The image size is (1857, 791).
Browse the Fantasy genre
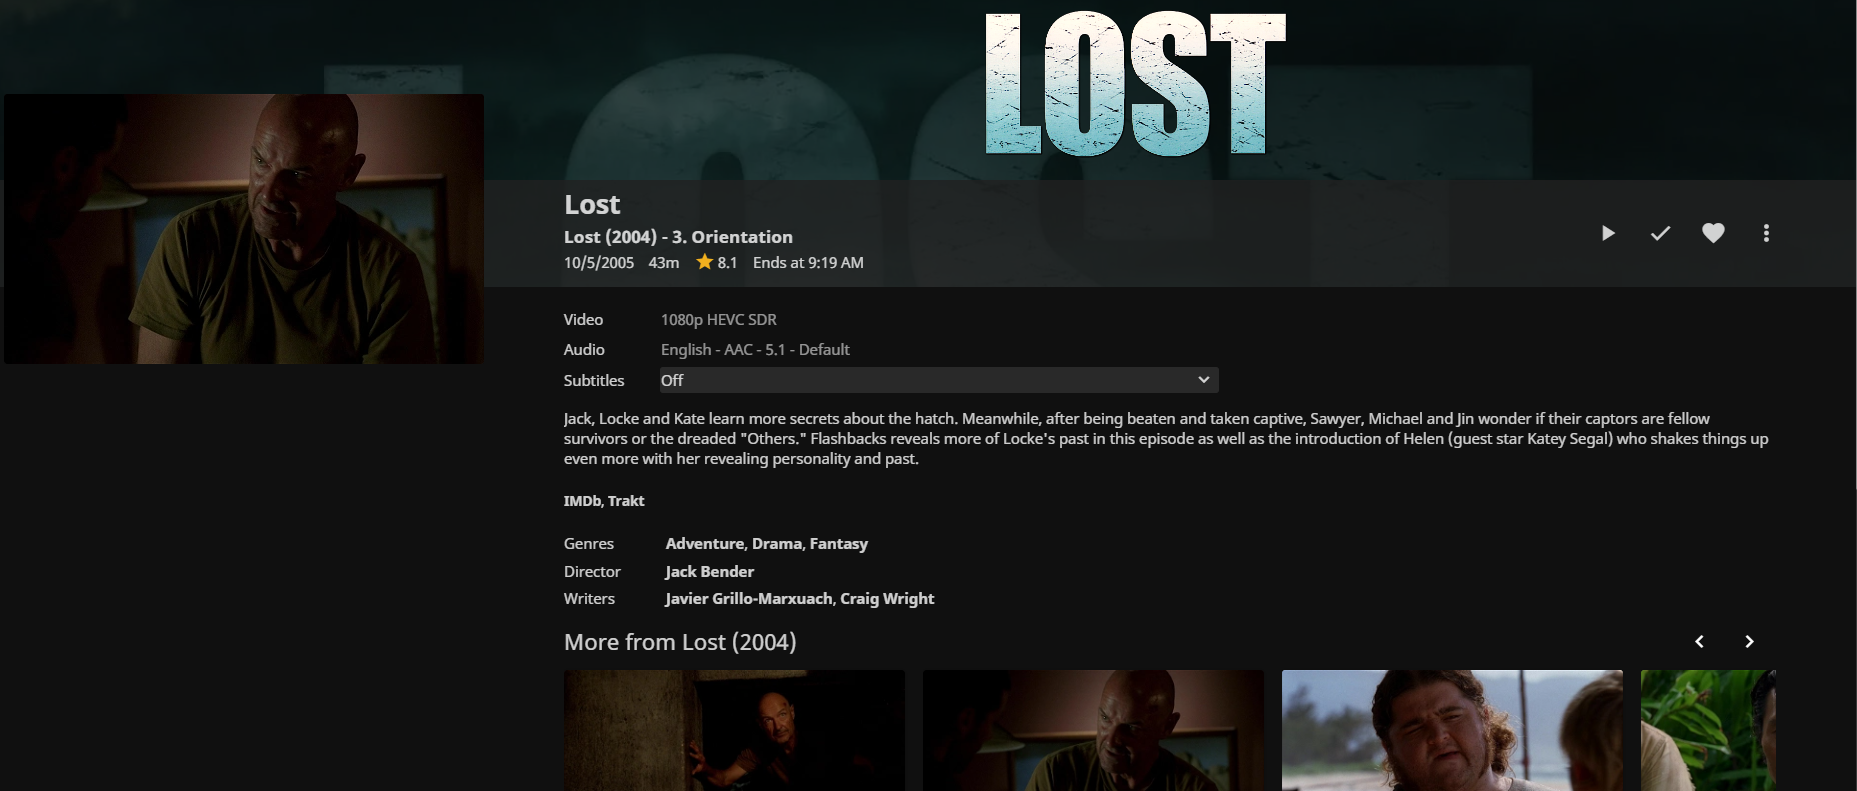(838, 544)
